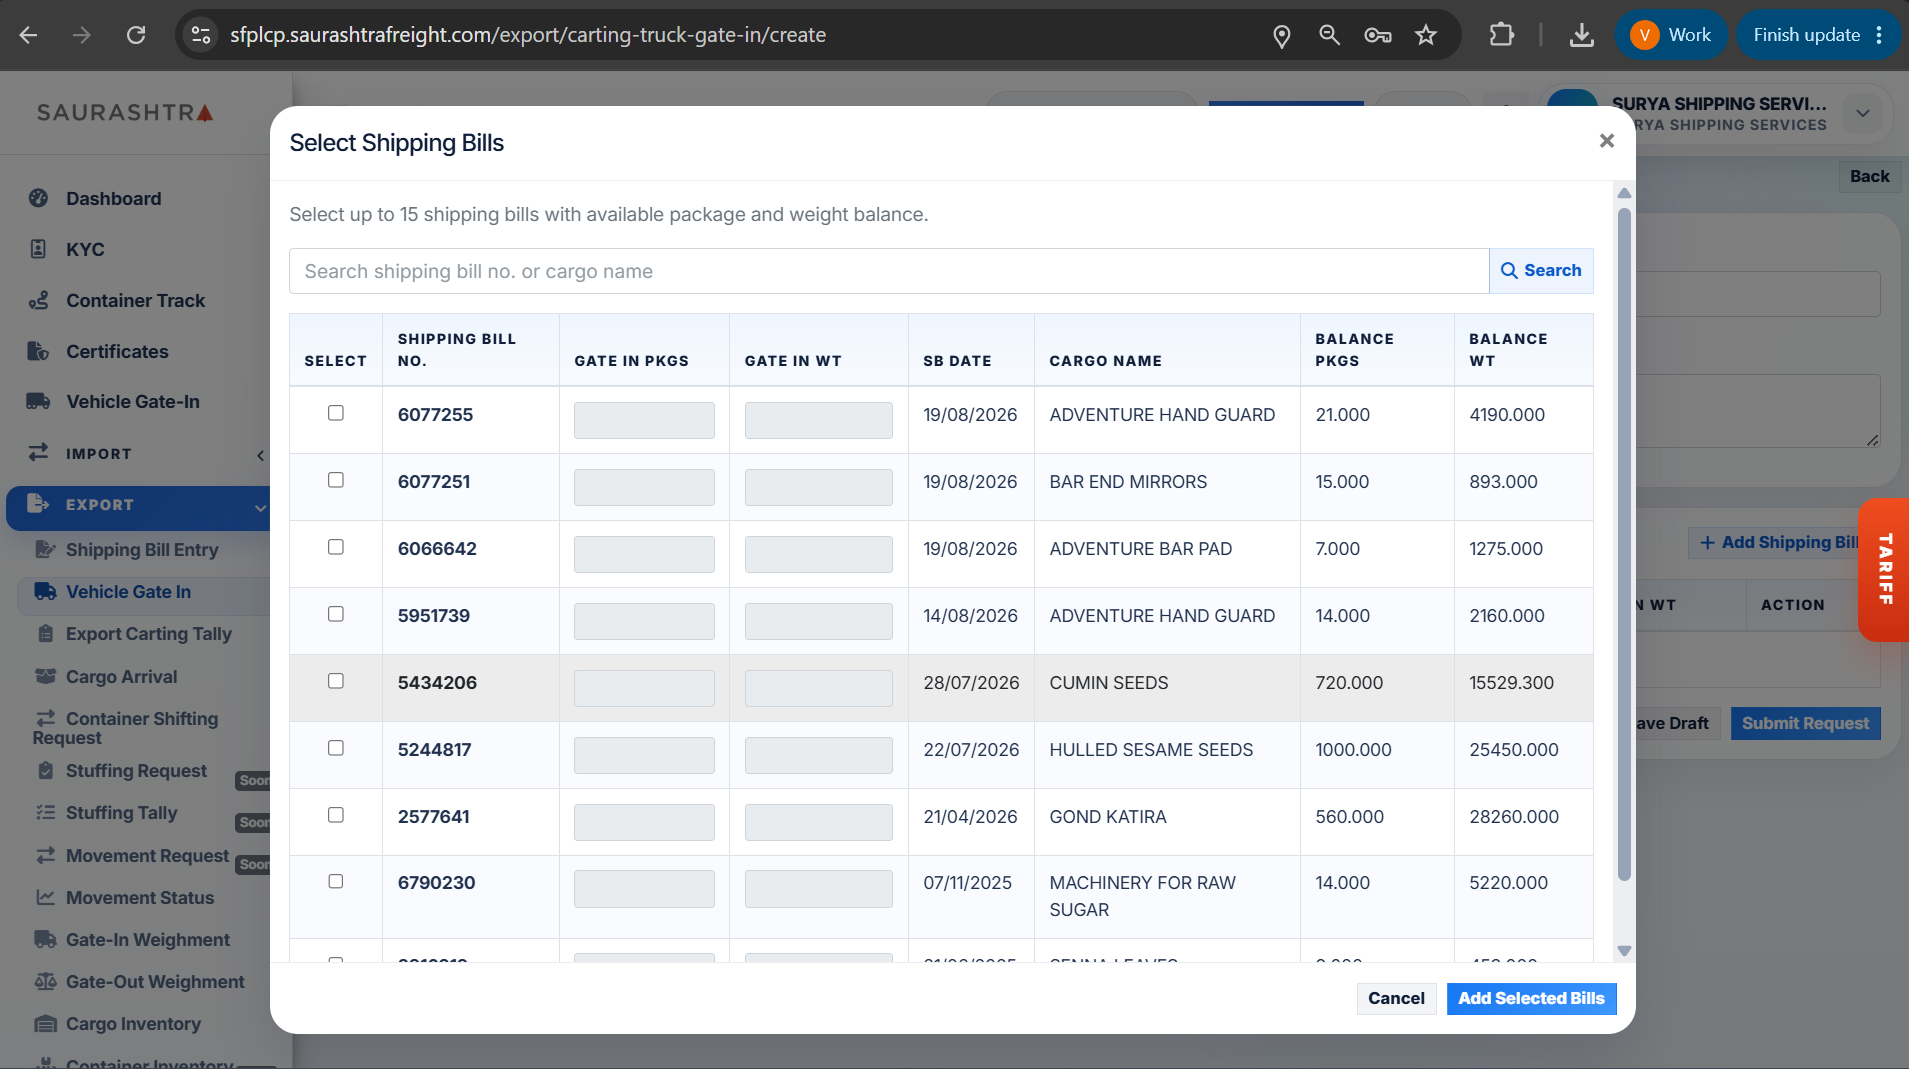
Task: Check the HULLED SESAME SEEDS bill checkbox
Action: pos(336,748)
